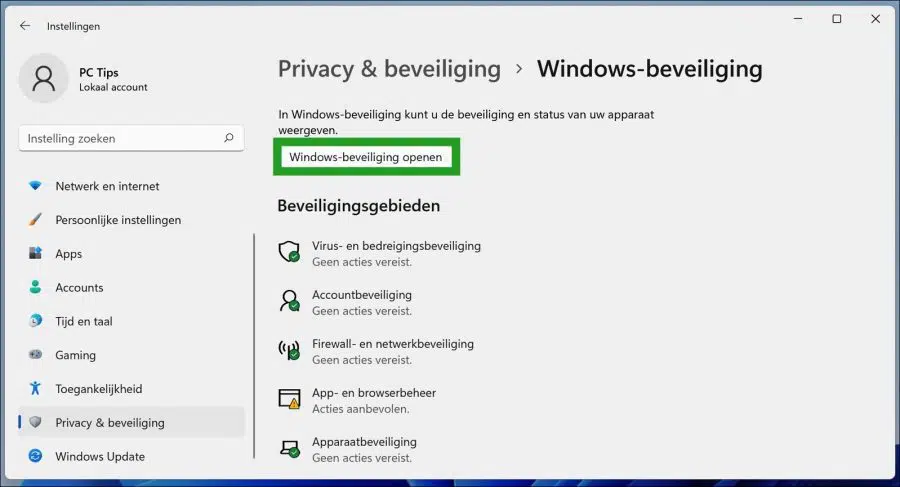The height and width of the screenshot is (487, 900).
Task: Open Netwerk en internet settings
Action: (x=131, y=186)
